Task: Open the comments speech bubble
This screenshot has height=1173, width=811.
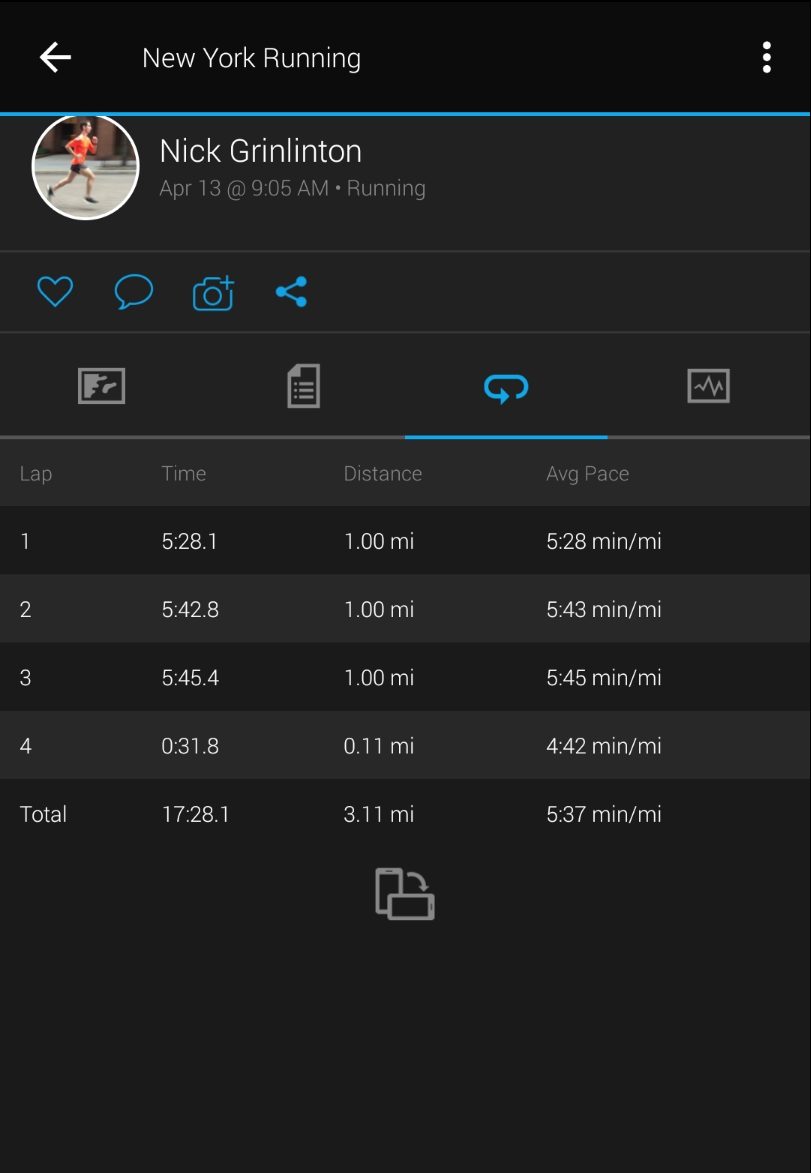Action: (133, 292)
